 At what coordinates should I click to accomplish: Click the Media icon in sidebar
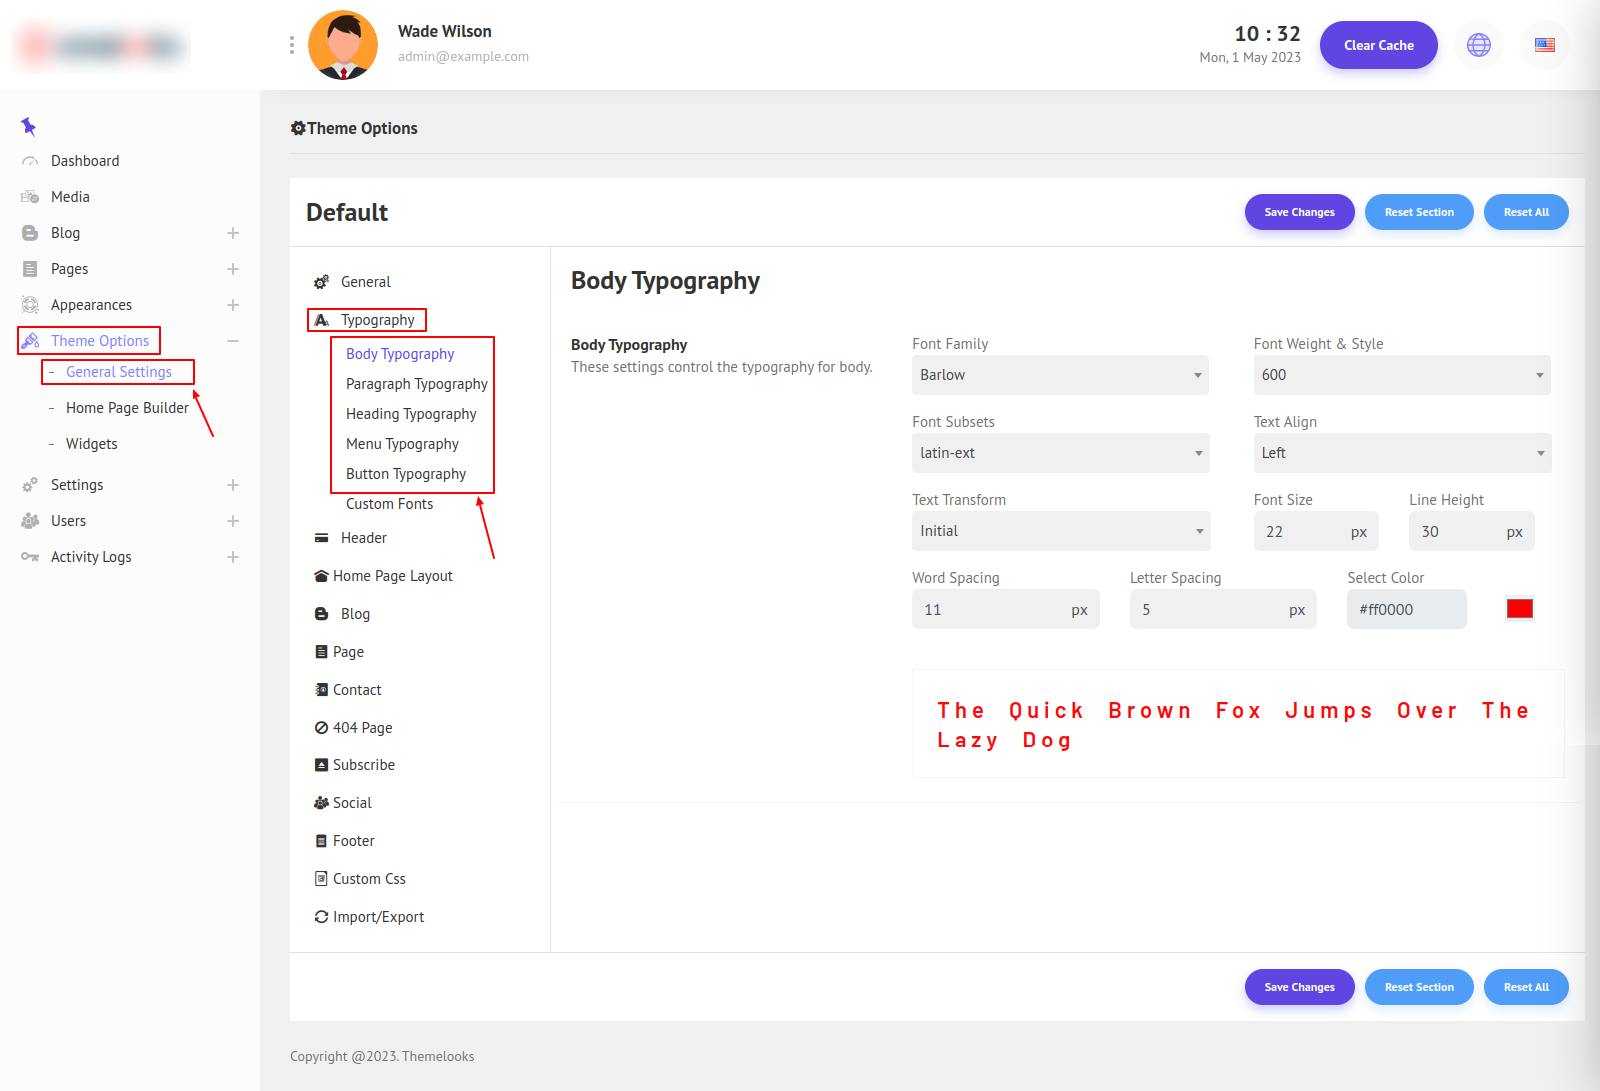(30, 197)
